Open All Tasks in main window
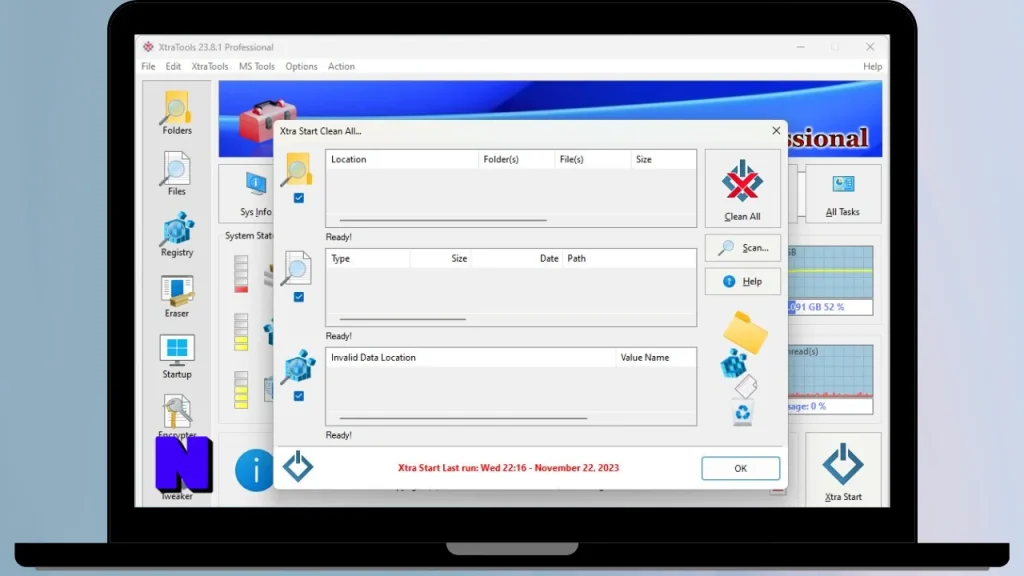The width and height of the screenshot is (1024, 576). (x=842, y=195)
